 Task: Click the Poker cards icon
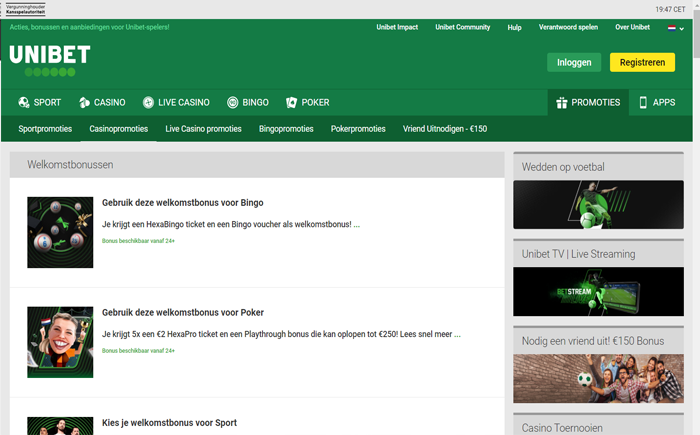tap(292, 102)
